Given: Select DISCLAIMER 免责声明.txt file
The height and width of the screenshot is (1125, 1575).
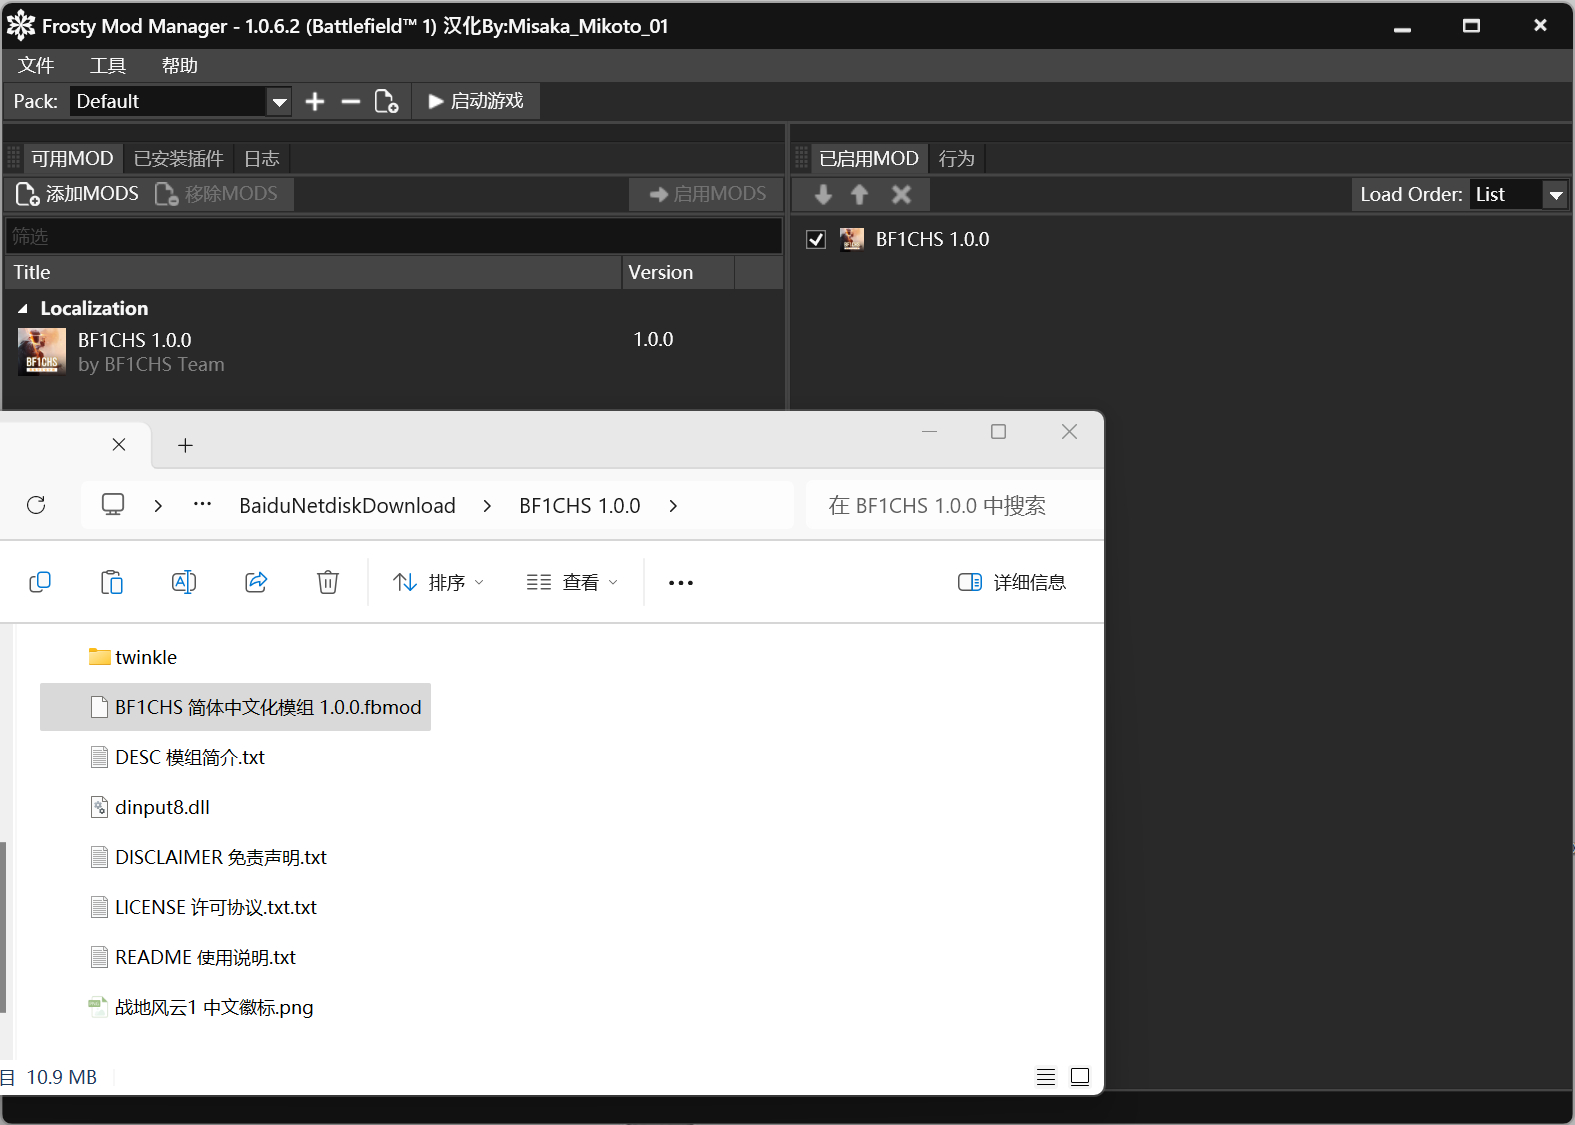Looking at the screenshot, I should [x=208, y=857].
